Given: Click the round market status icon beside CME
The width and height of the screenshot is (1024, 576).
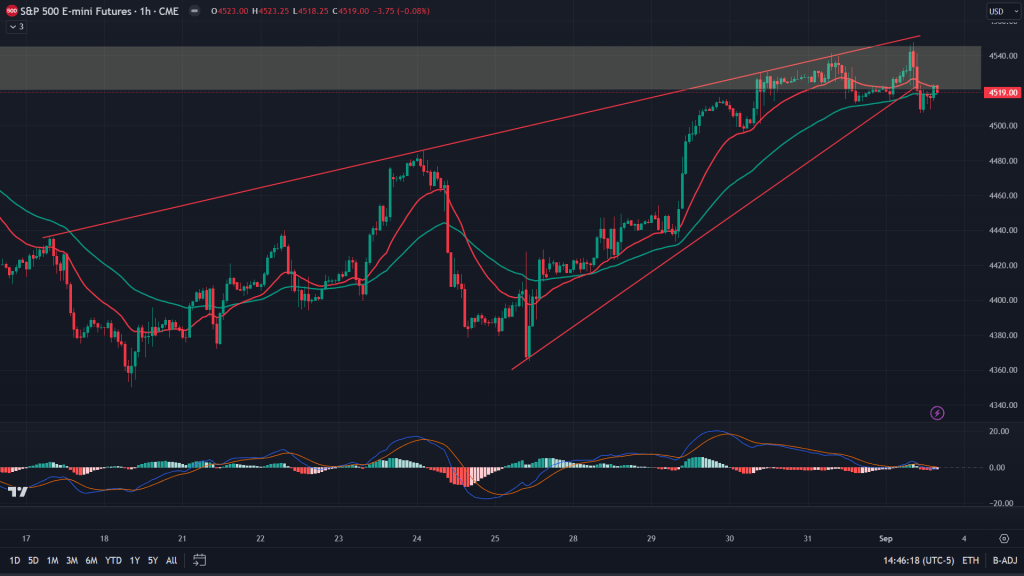Looking at the screenshot, I should point(192,11).
